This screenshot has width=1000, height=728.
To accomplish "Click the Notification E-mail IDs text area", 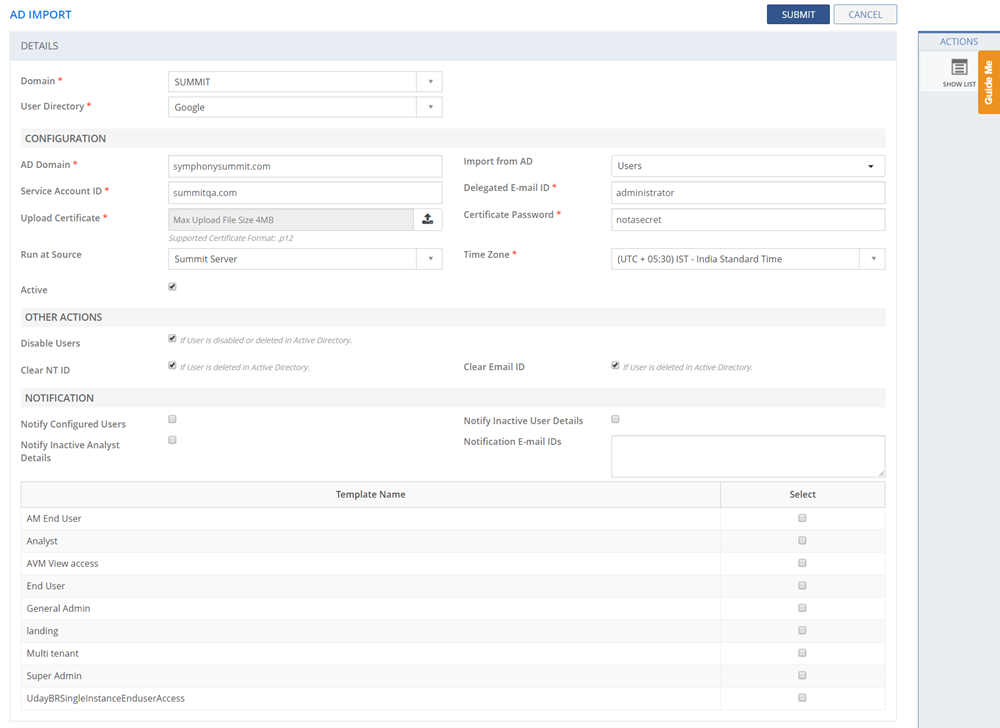I will [x=747, y=456].
